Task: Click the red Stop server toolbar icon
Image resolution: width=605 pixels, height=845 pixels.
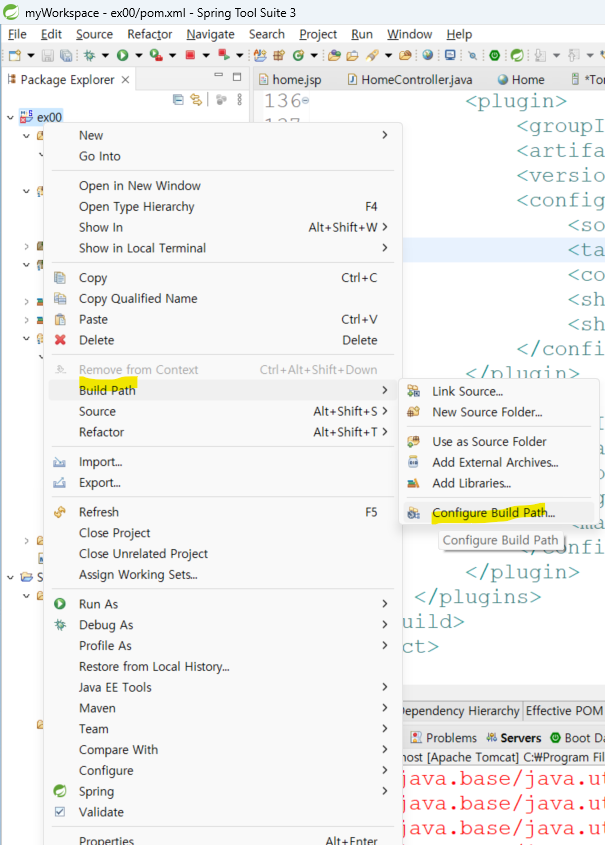Action: (190, 55)
